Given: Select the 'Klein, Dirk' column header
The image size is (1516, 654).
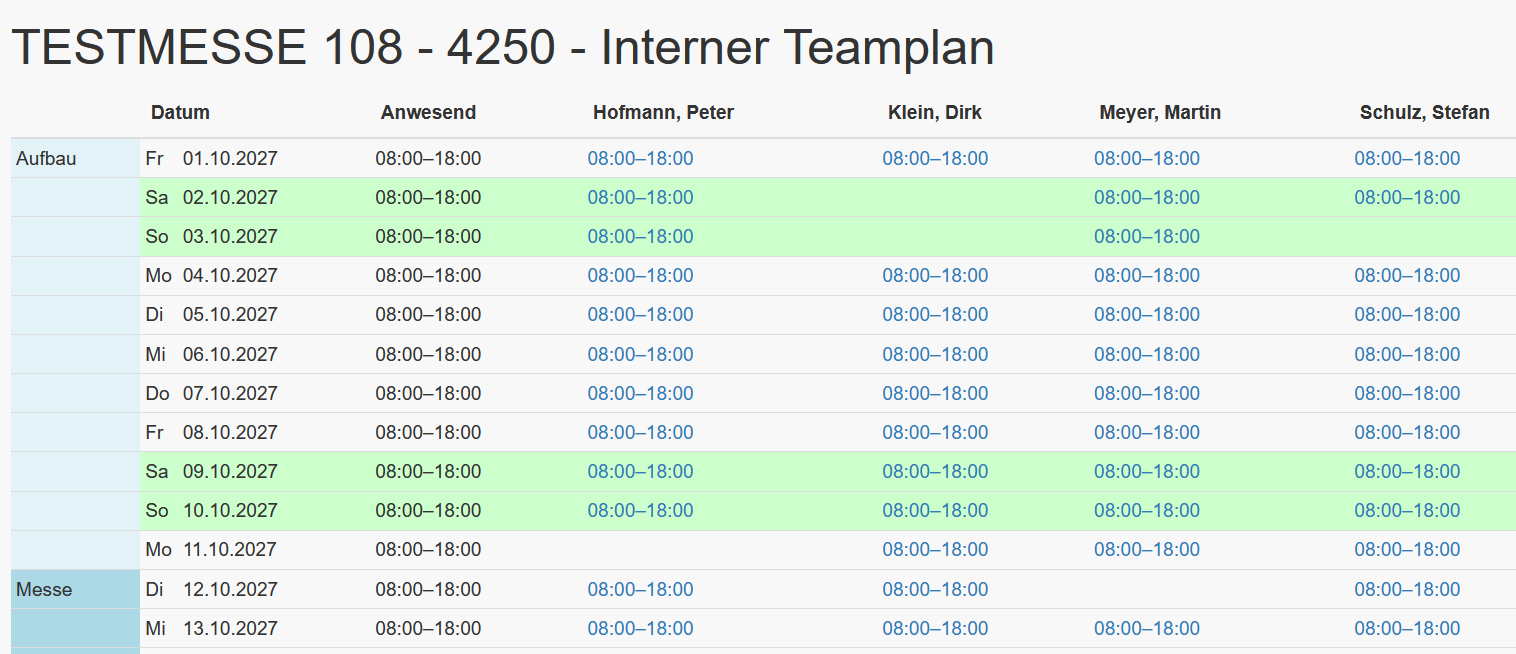Looking at the screenshot, I should [x=935, y=112].
